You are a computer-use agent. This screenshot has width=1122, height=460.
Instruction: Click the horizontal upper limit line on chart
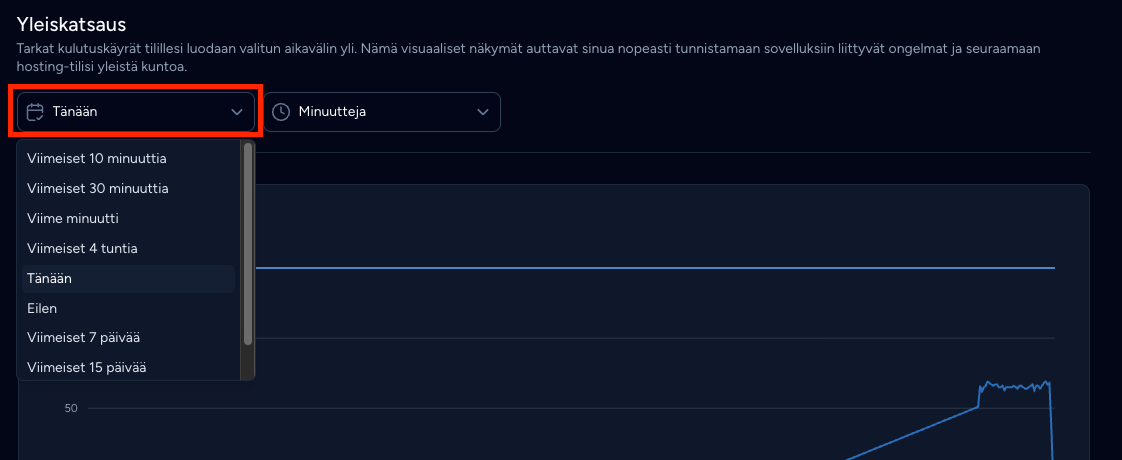point(655,268)
